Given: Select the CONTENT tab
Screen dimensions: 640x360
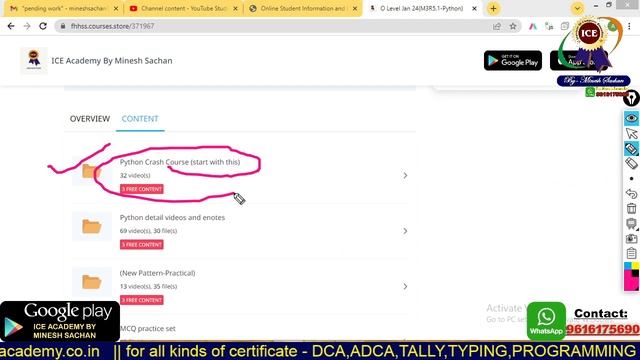Looking at the screenshot, I should [140, 119].
